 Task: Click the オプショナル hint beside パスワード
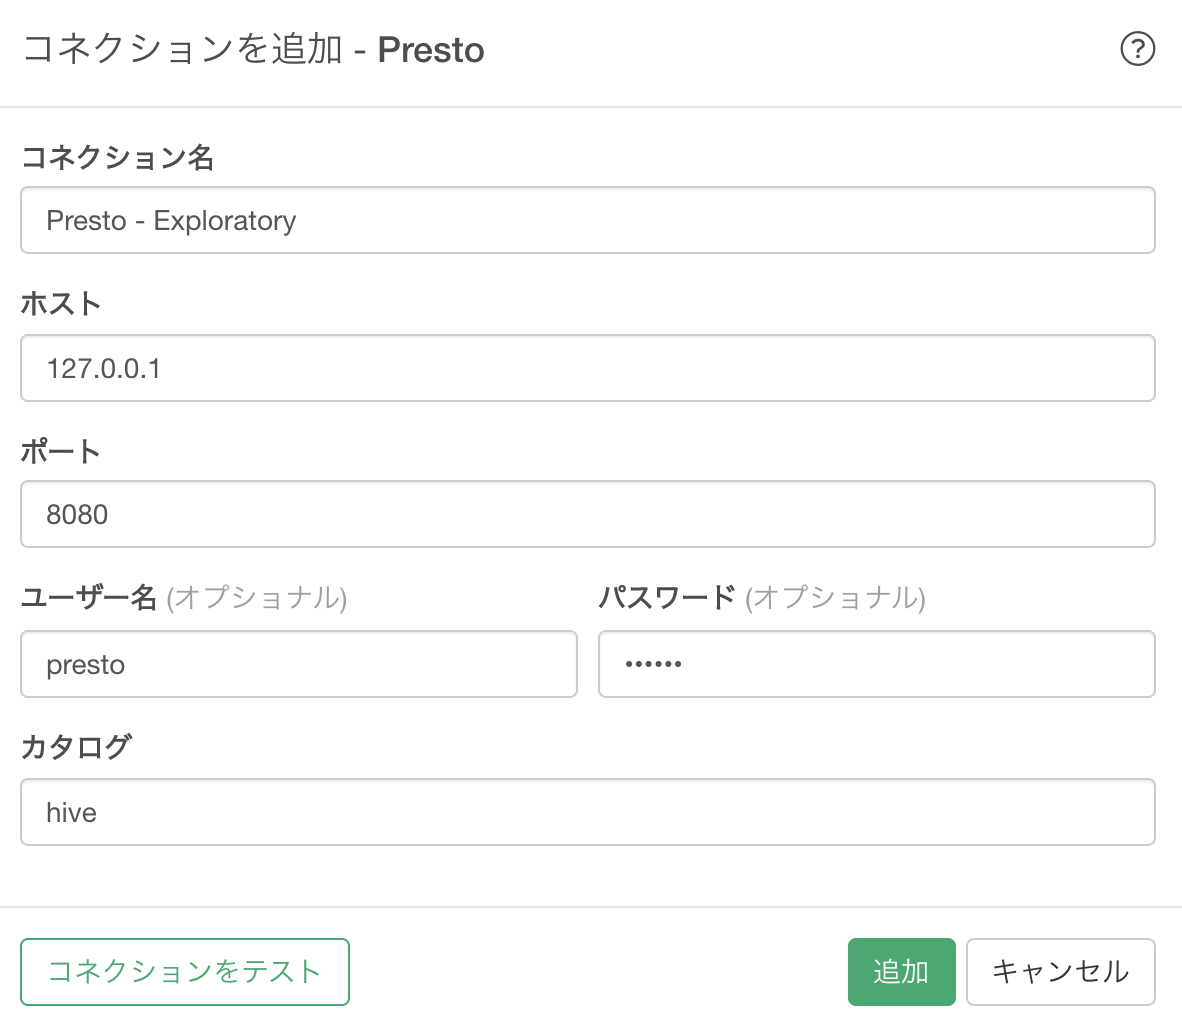835,598
